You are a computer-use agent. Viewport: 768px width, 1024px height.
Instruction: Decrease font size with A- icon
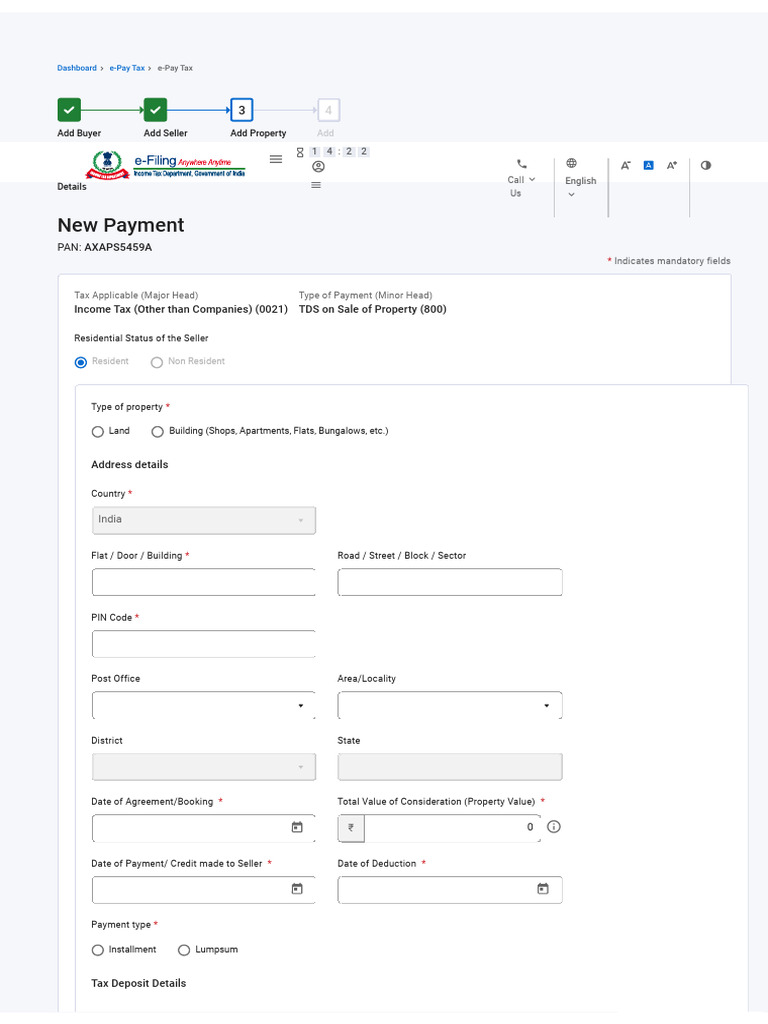click(625, 165)
